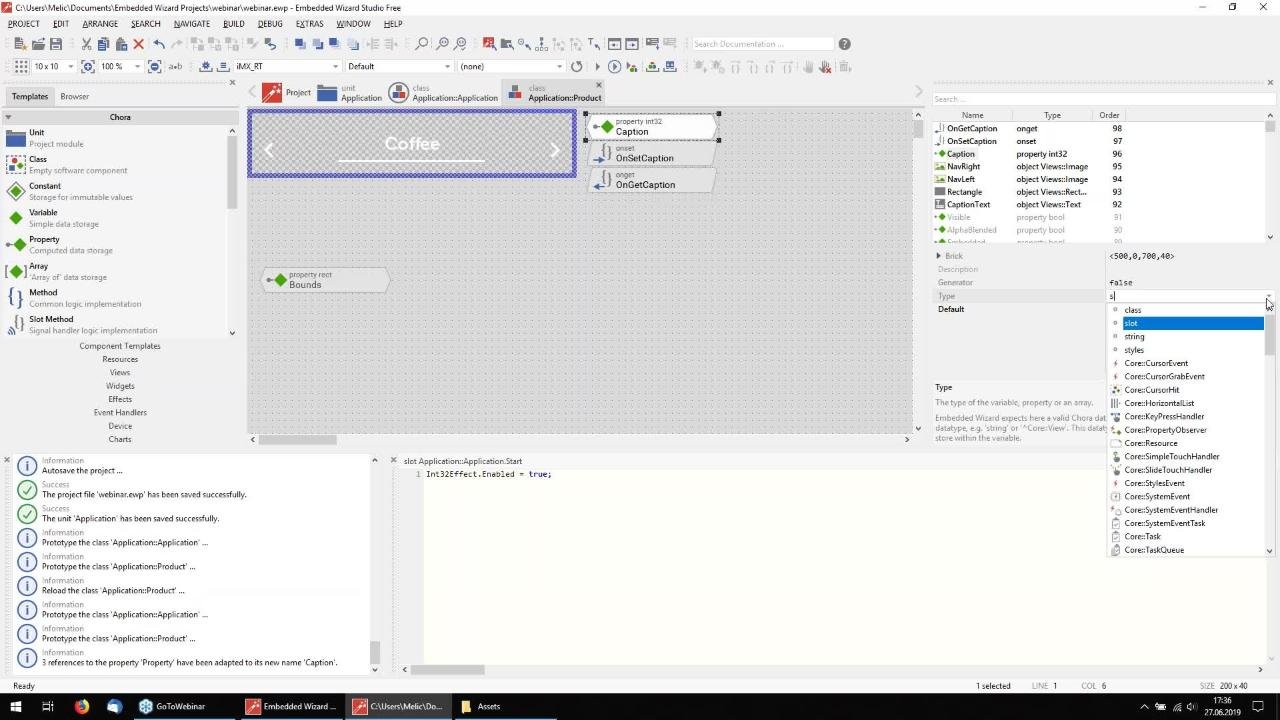Select the CaptionText member row
The width and height of the screenshot is (1280, 720).
pyautogui.click(x=1098, y=204)
